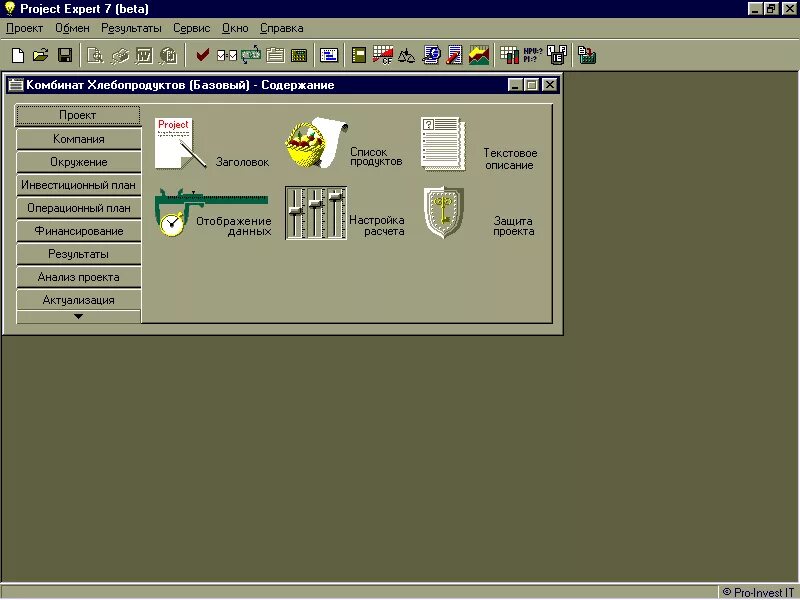The image size is (800, 600).
Task: Click the disabled W document toolbar icon
Action: [144, 55]
